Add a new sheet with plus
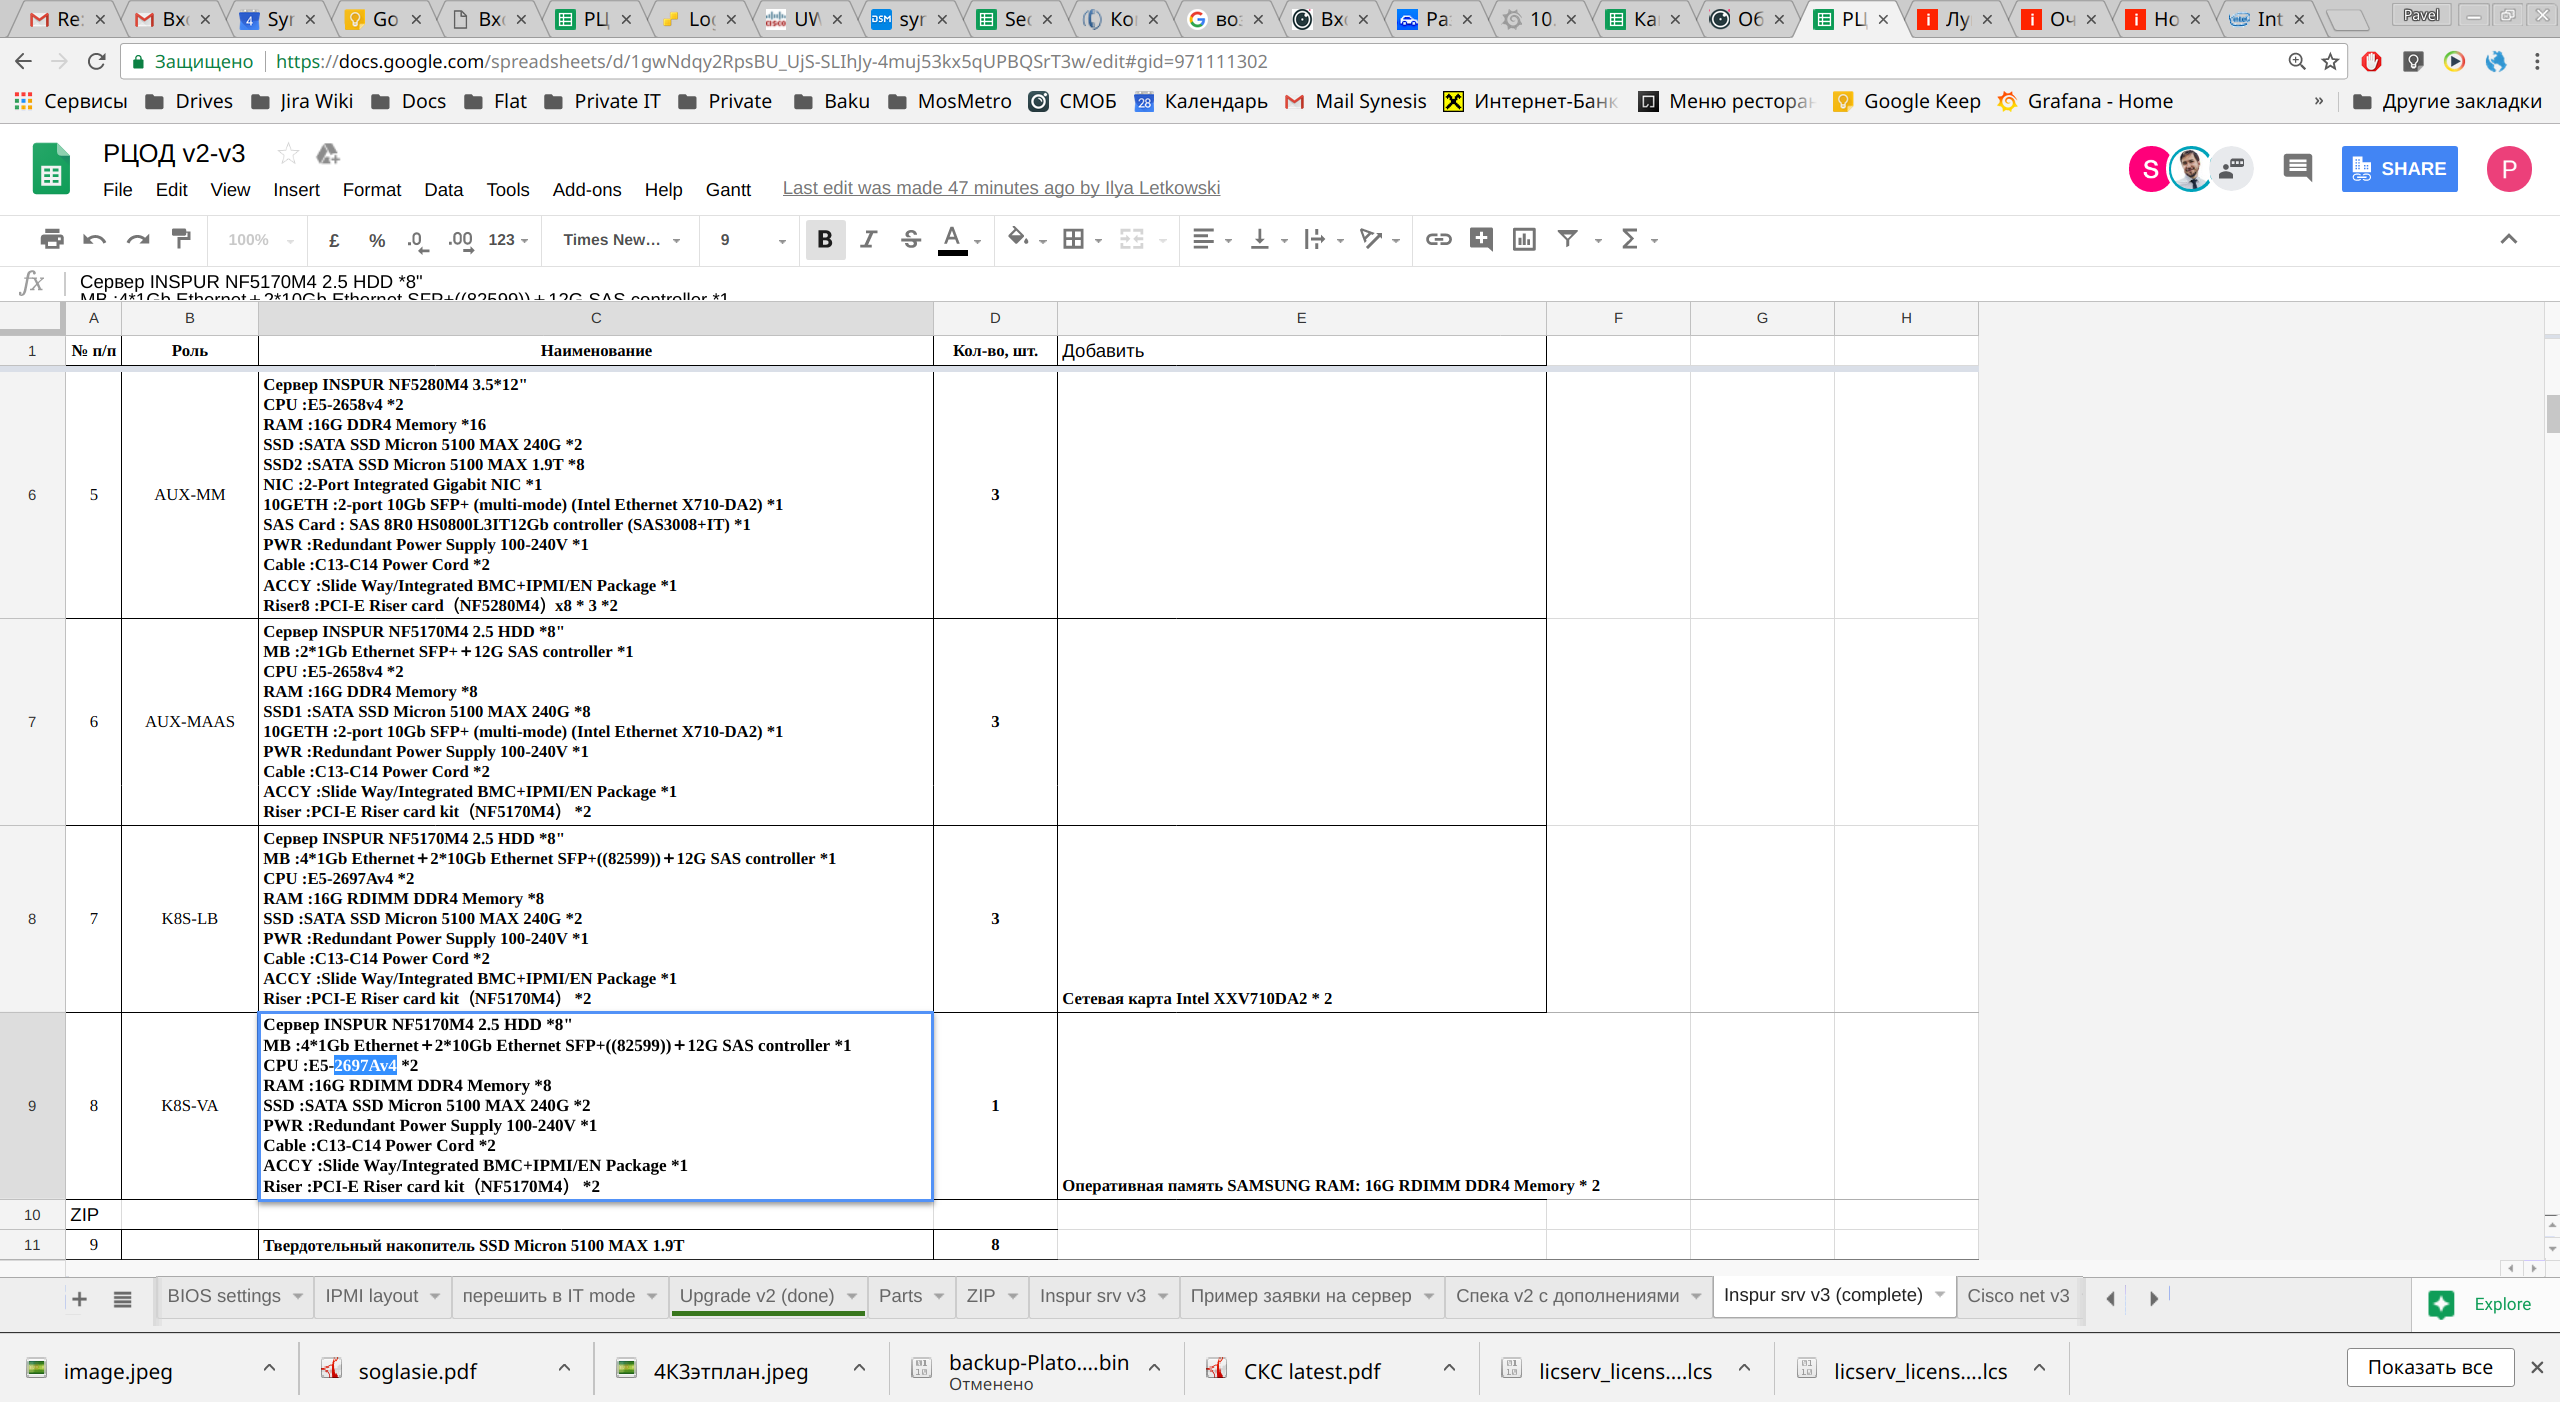Image resolution: width=2560 pixels, height=1402 pixels. coord(80,1298)
